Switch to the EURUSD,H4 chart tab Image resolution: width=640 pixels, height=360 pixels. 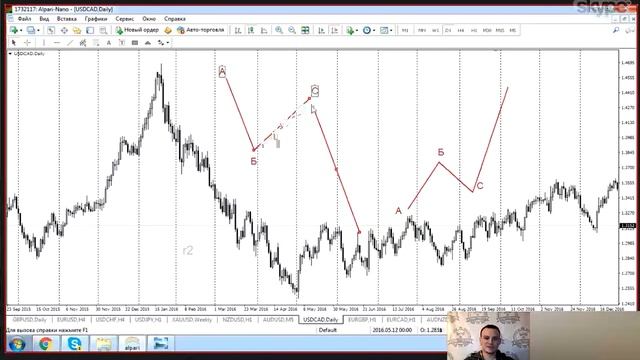click(71, 320)
